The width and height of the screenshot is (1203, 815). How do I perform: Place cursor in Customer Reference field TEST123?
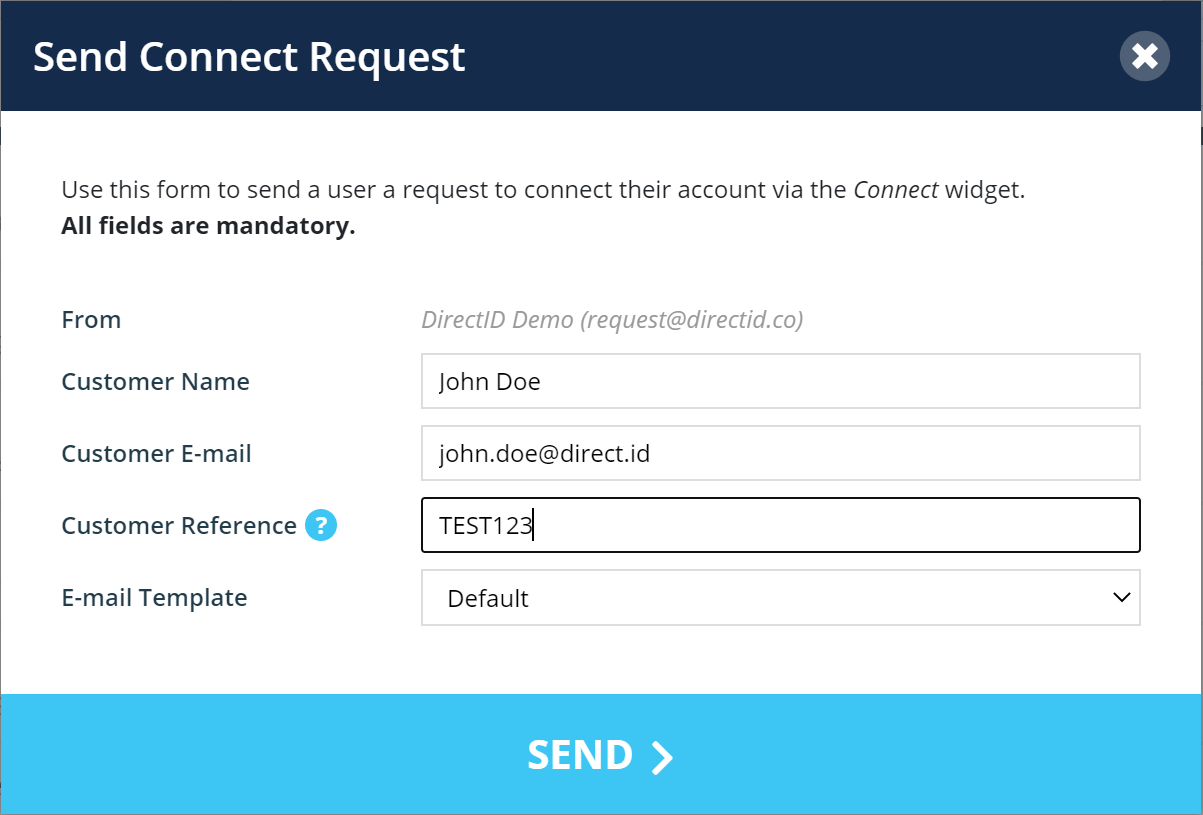coord(781,525)
